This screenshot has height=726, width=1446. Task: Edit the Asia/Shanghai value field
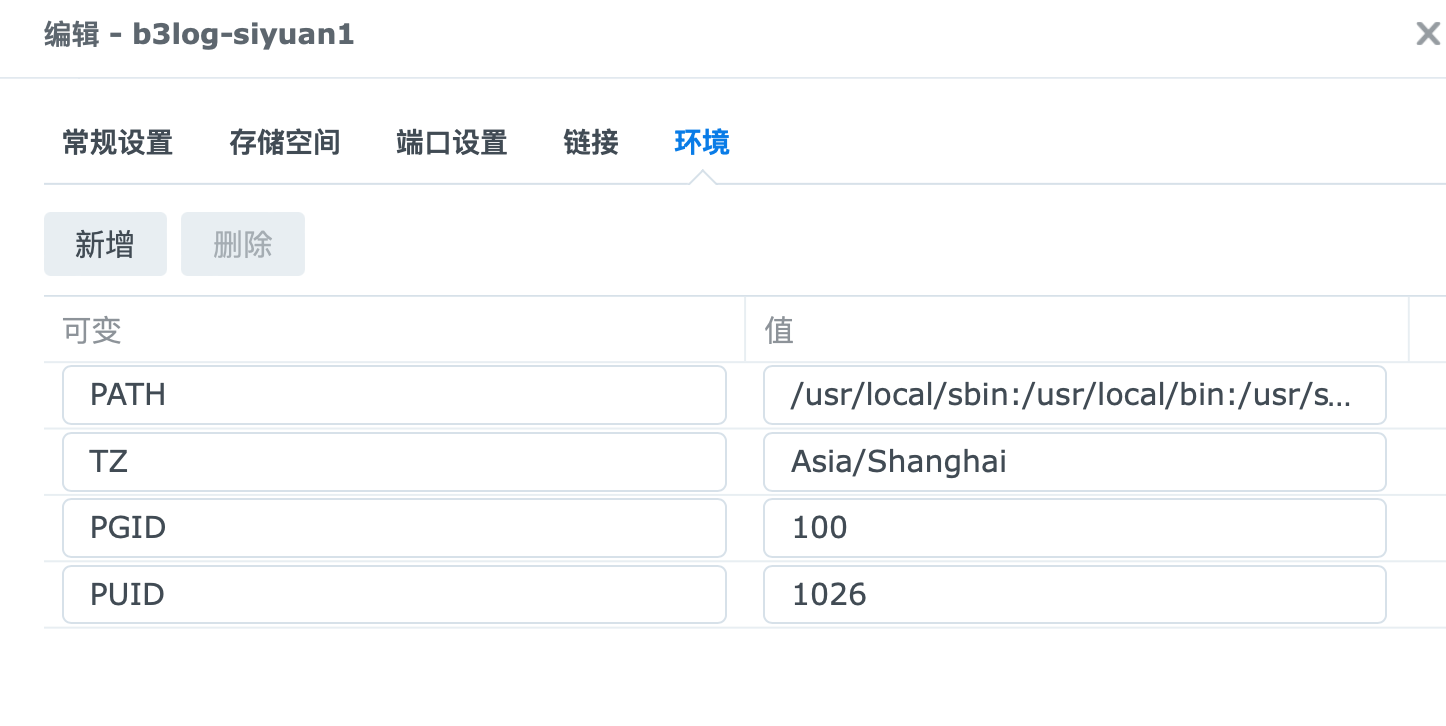tap(1074, 462)
